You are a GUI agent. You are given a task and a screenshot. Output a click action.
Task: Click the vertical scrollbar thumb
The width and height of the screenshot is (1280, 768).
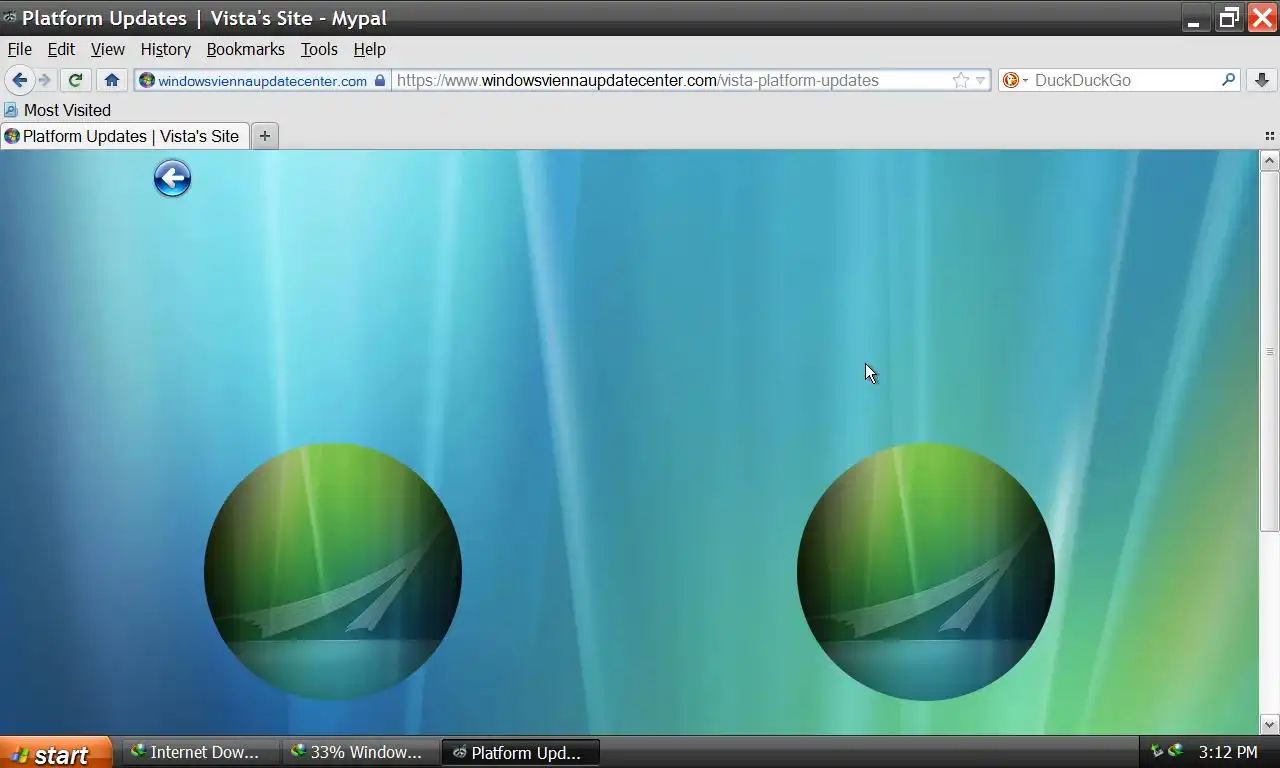(1270, 351)
